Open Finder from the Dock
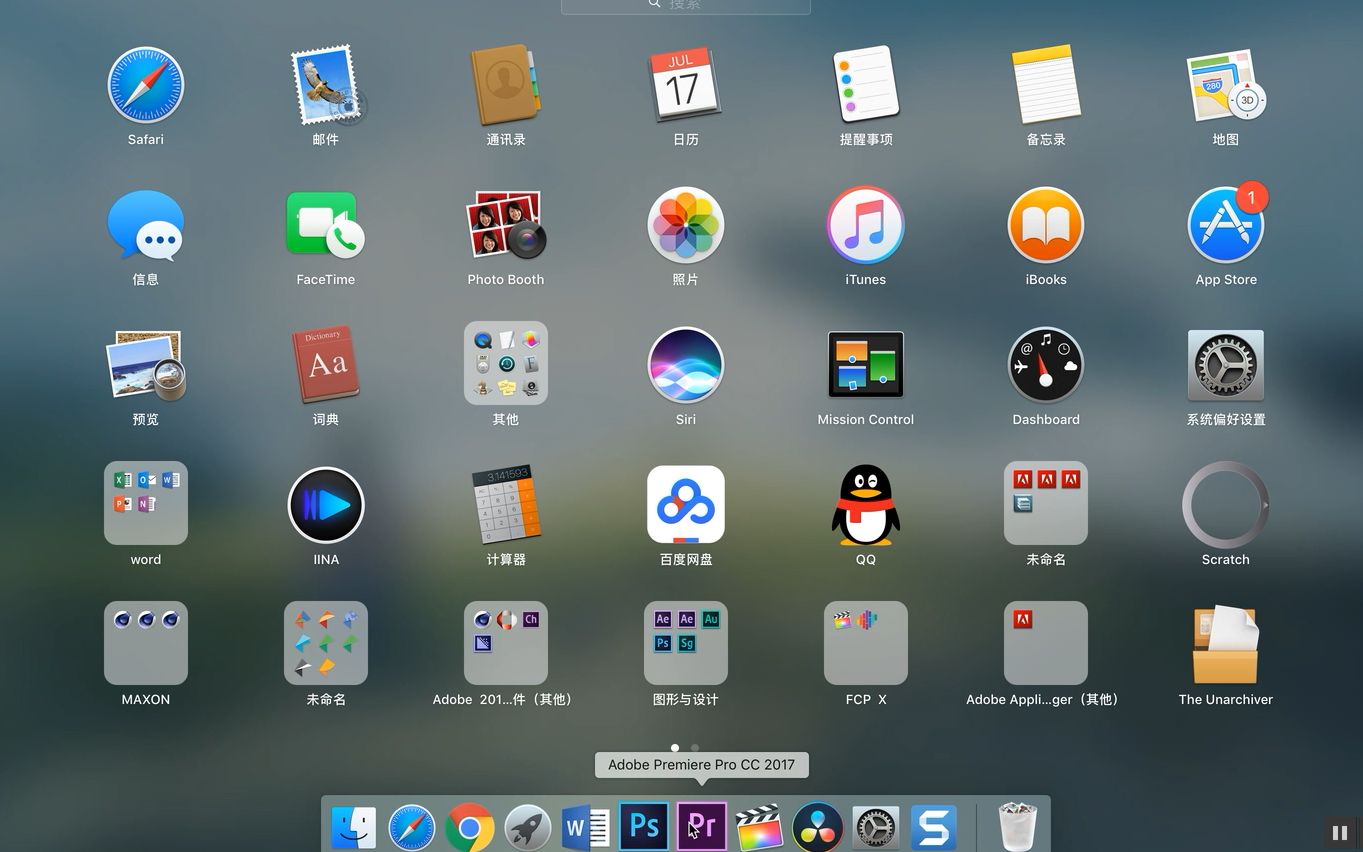Image resolution: width=1363 pixels, height=852 pixels. [x=354, y=827]
